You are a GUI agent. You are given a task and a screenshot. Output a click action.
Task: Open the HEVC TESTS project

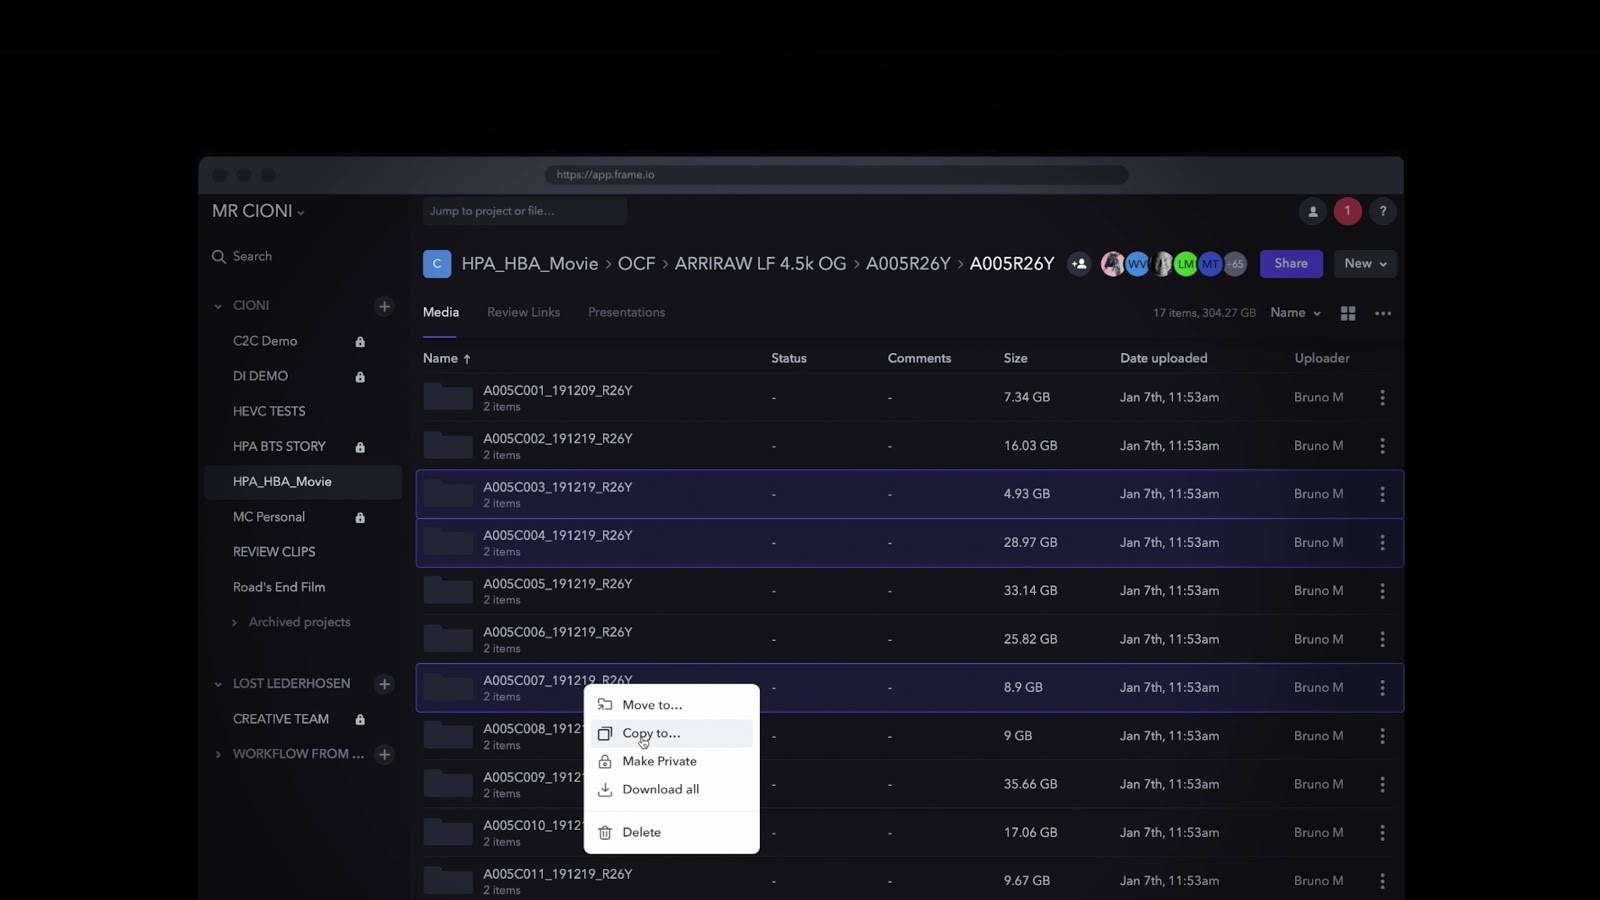[269, 411]
